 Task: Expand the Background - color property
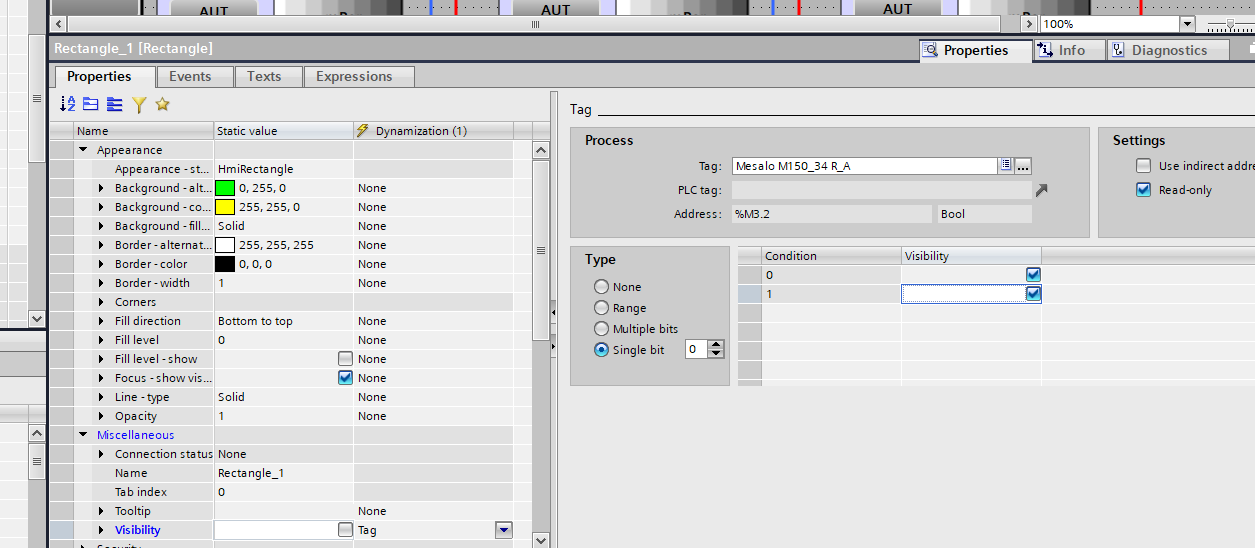click(x=101, y=207)
